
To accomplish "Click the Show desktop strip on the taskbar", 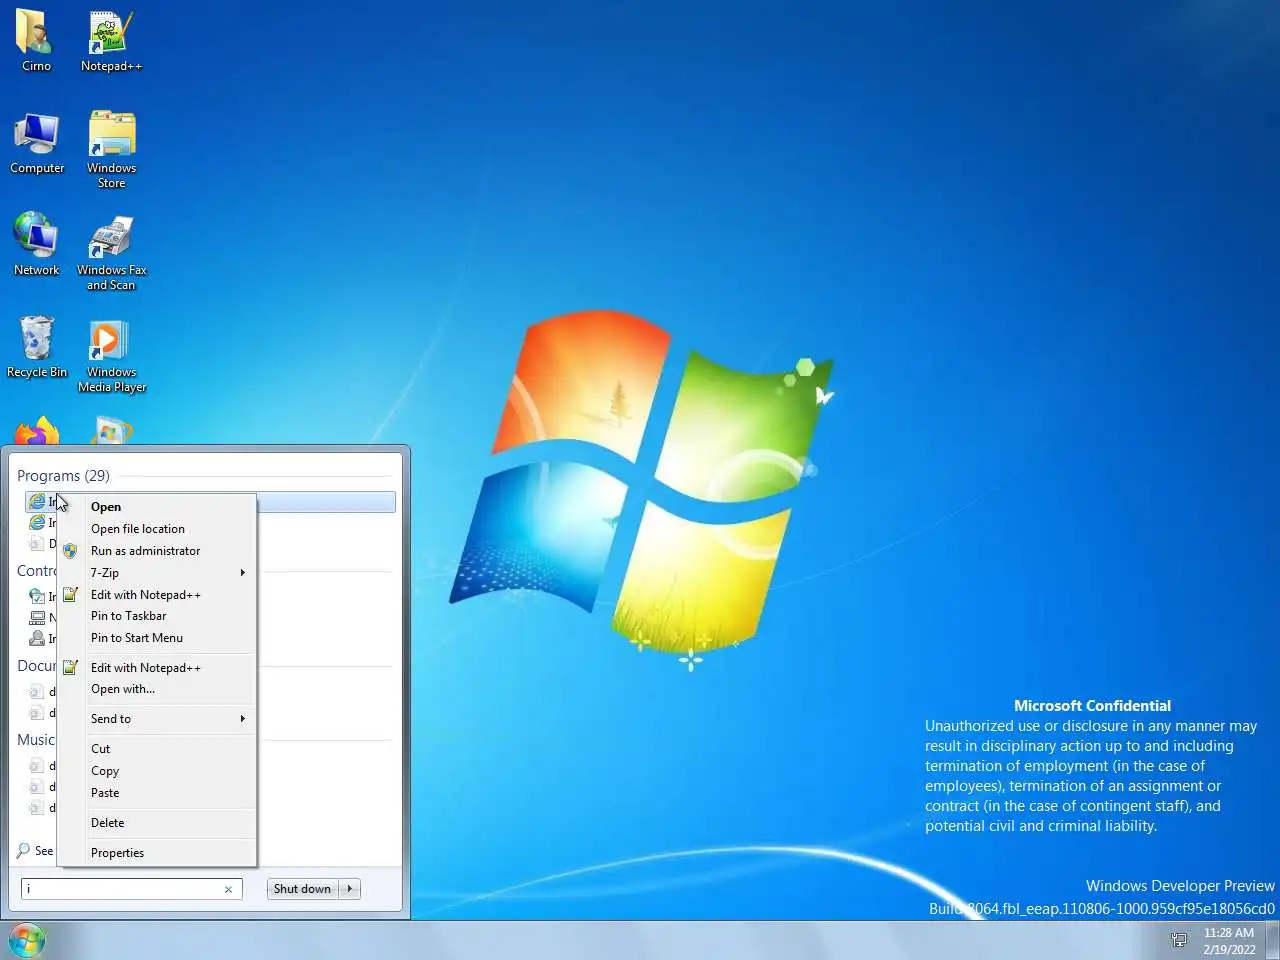I will 1273,941.
